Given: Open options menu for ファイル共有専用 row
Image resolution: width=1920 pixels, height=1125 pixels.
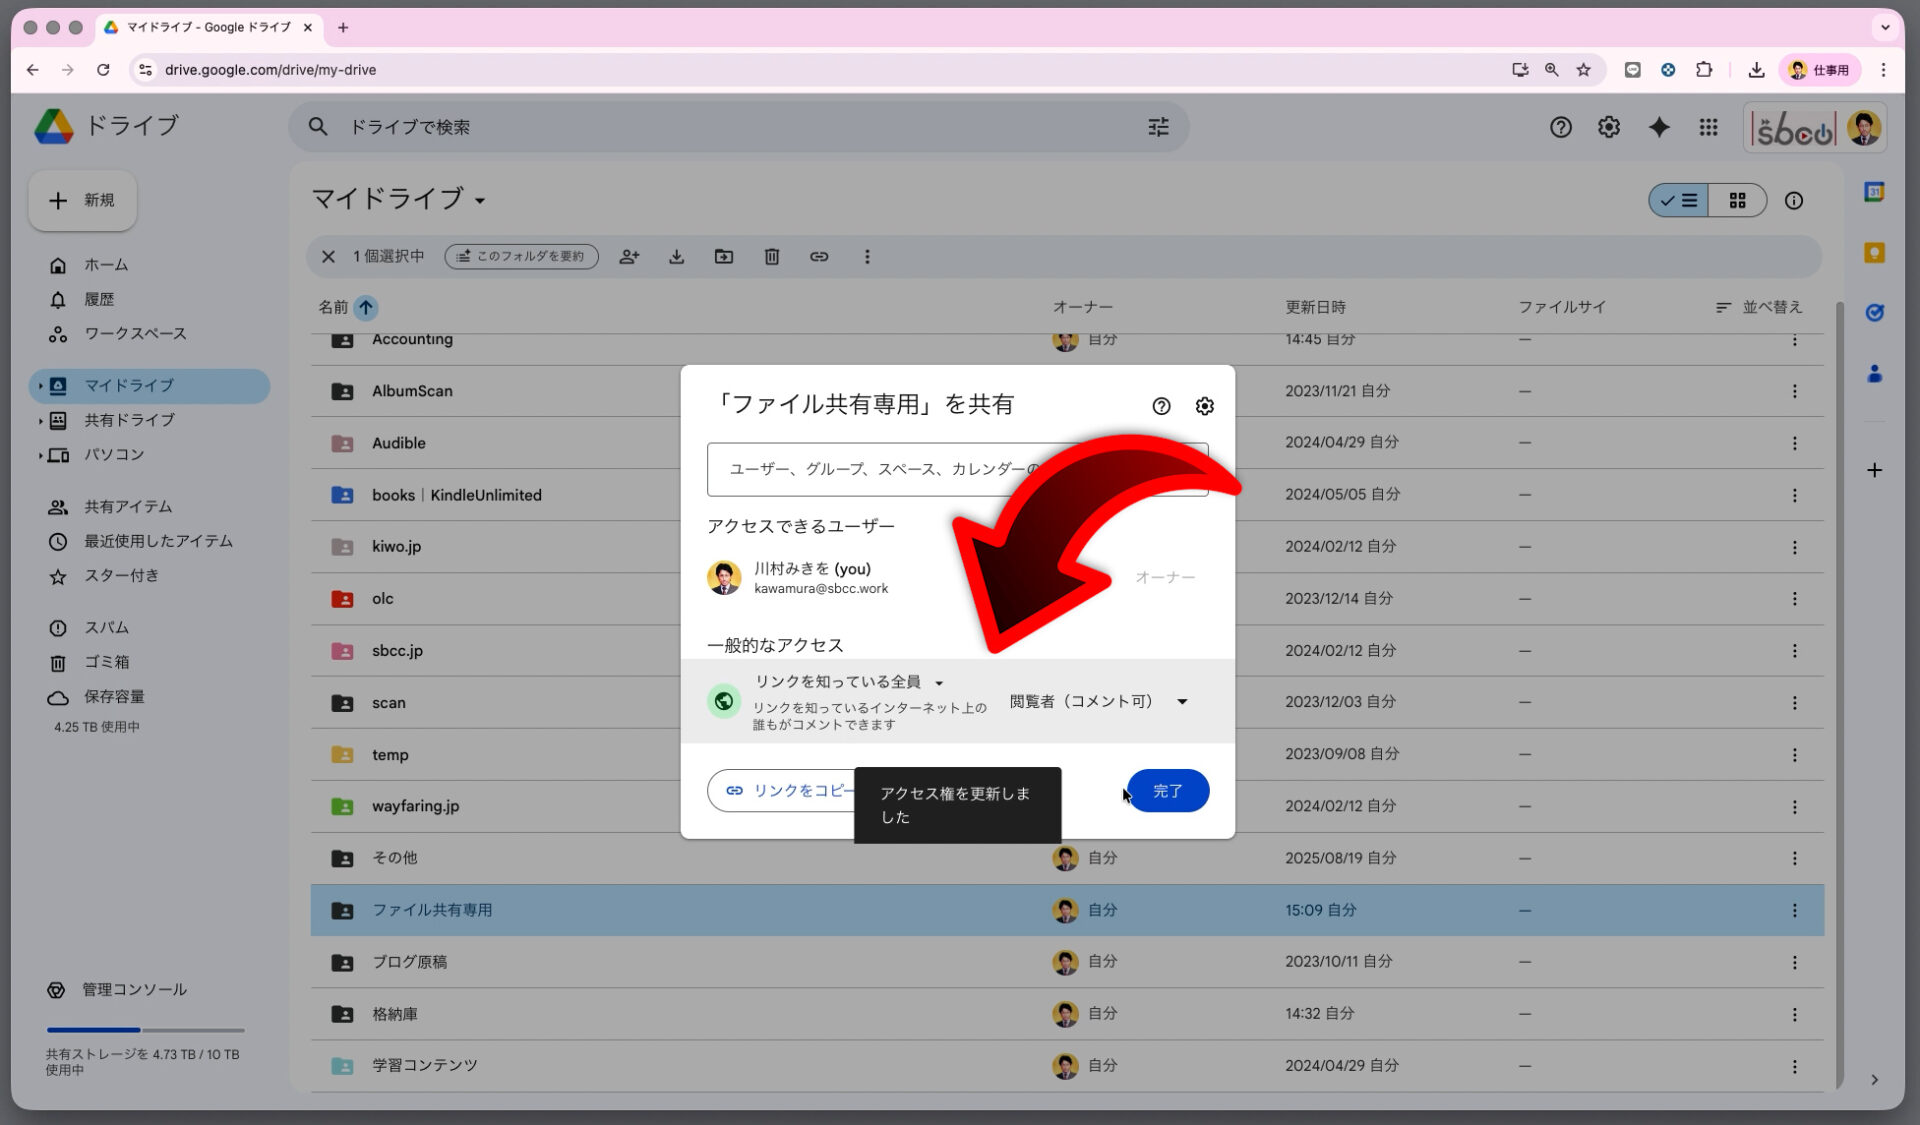Looking at the screenshot, I should (1795, 910).
